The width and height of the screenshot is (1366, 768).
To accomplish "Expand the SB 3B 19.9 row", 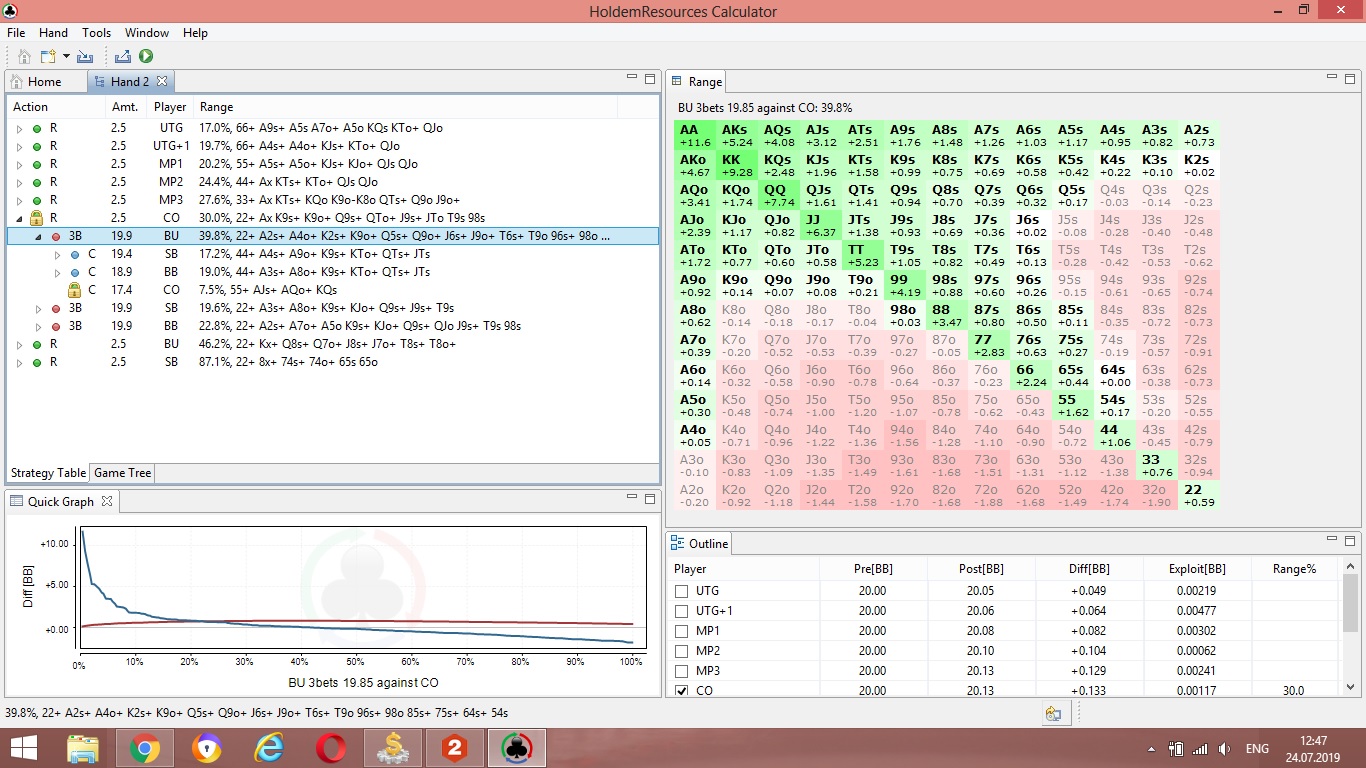I will point(39,309).
